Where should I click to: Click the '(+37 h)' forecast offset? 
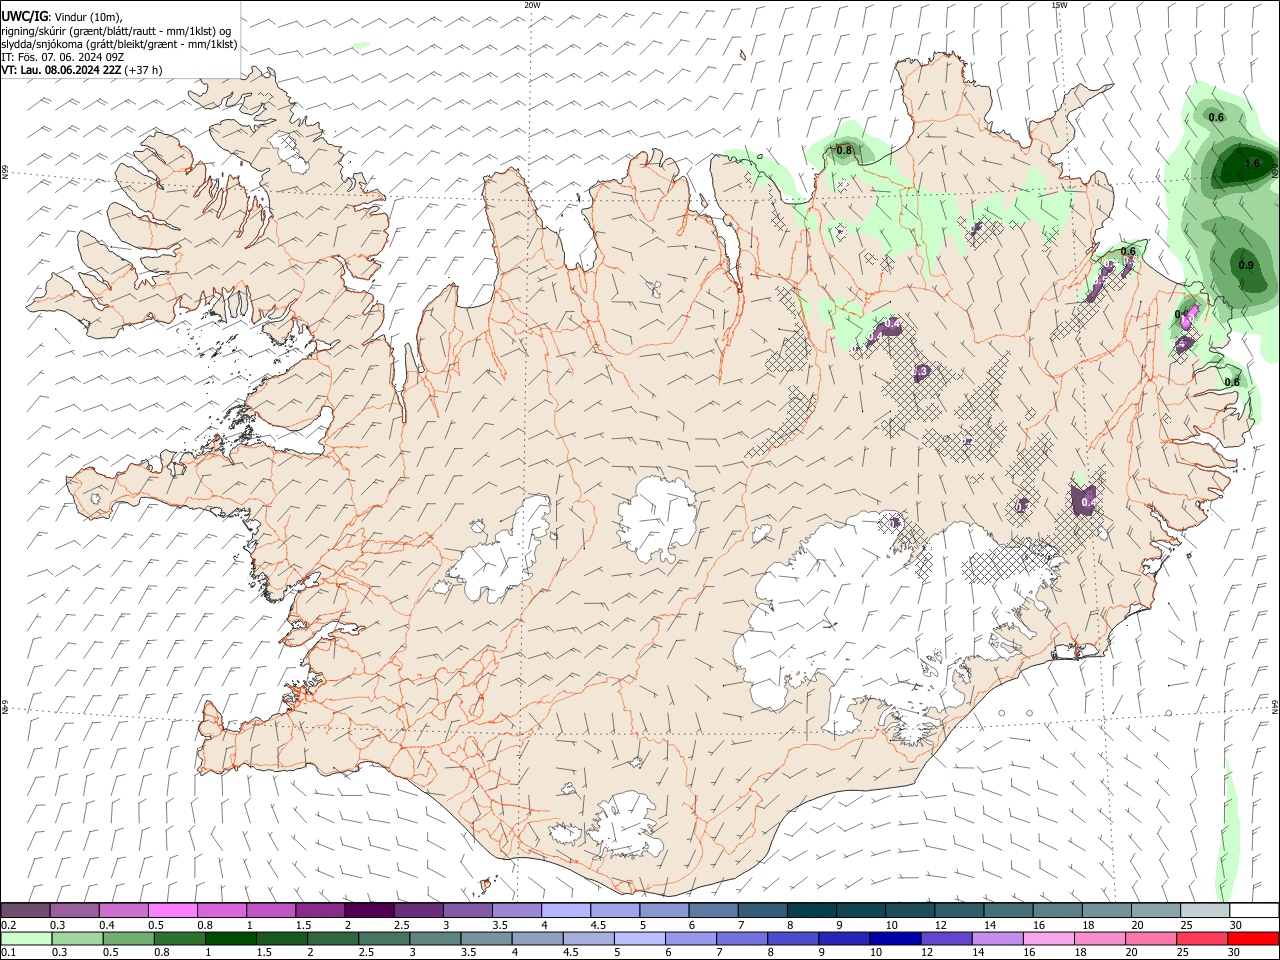(x=144, y=70)
